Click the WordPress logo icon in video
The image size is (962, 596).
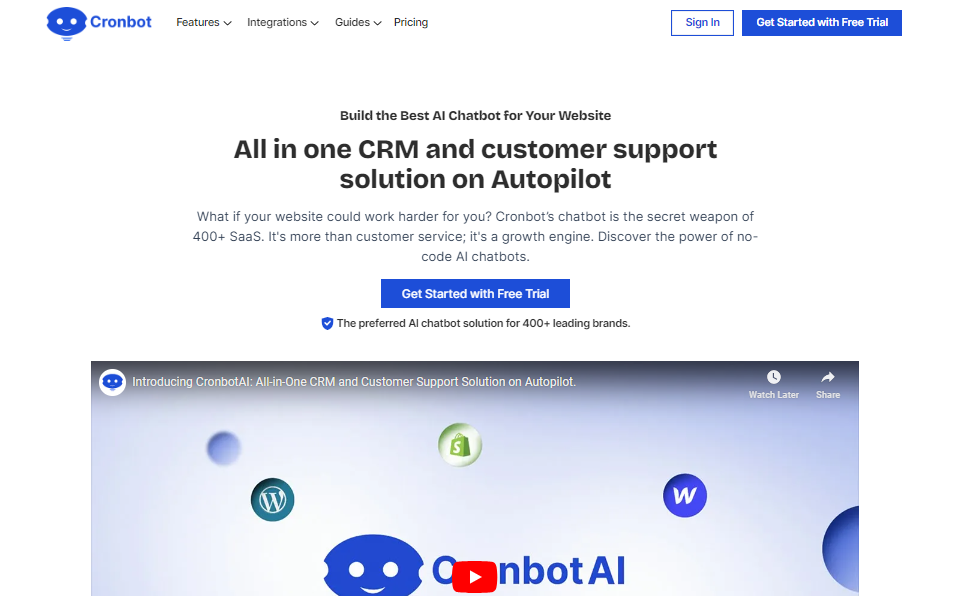pos(272,500)
